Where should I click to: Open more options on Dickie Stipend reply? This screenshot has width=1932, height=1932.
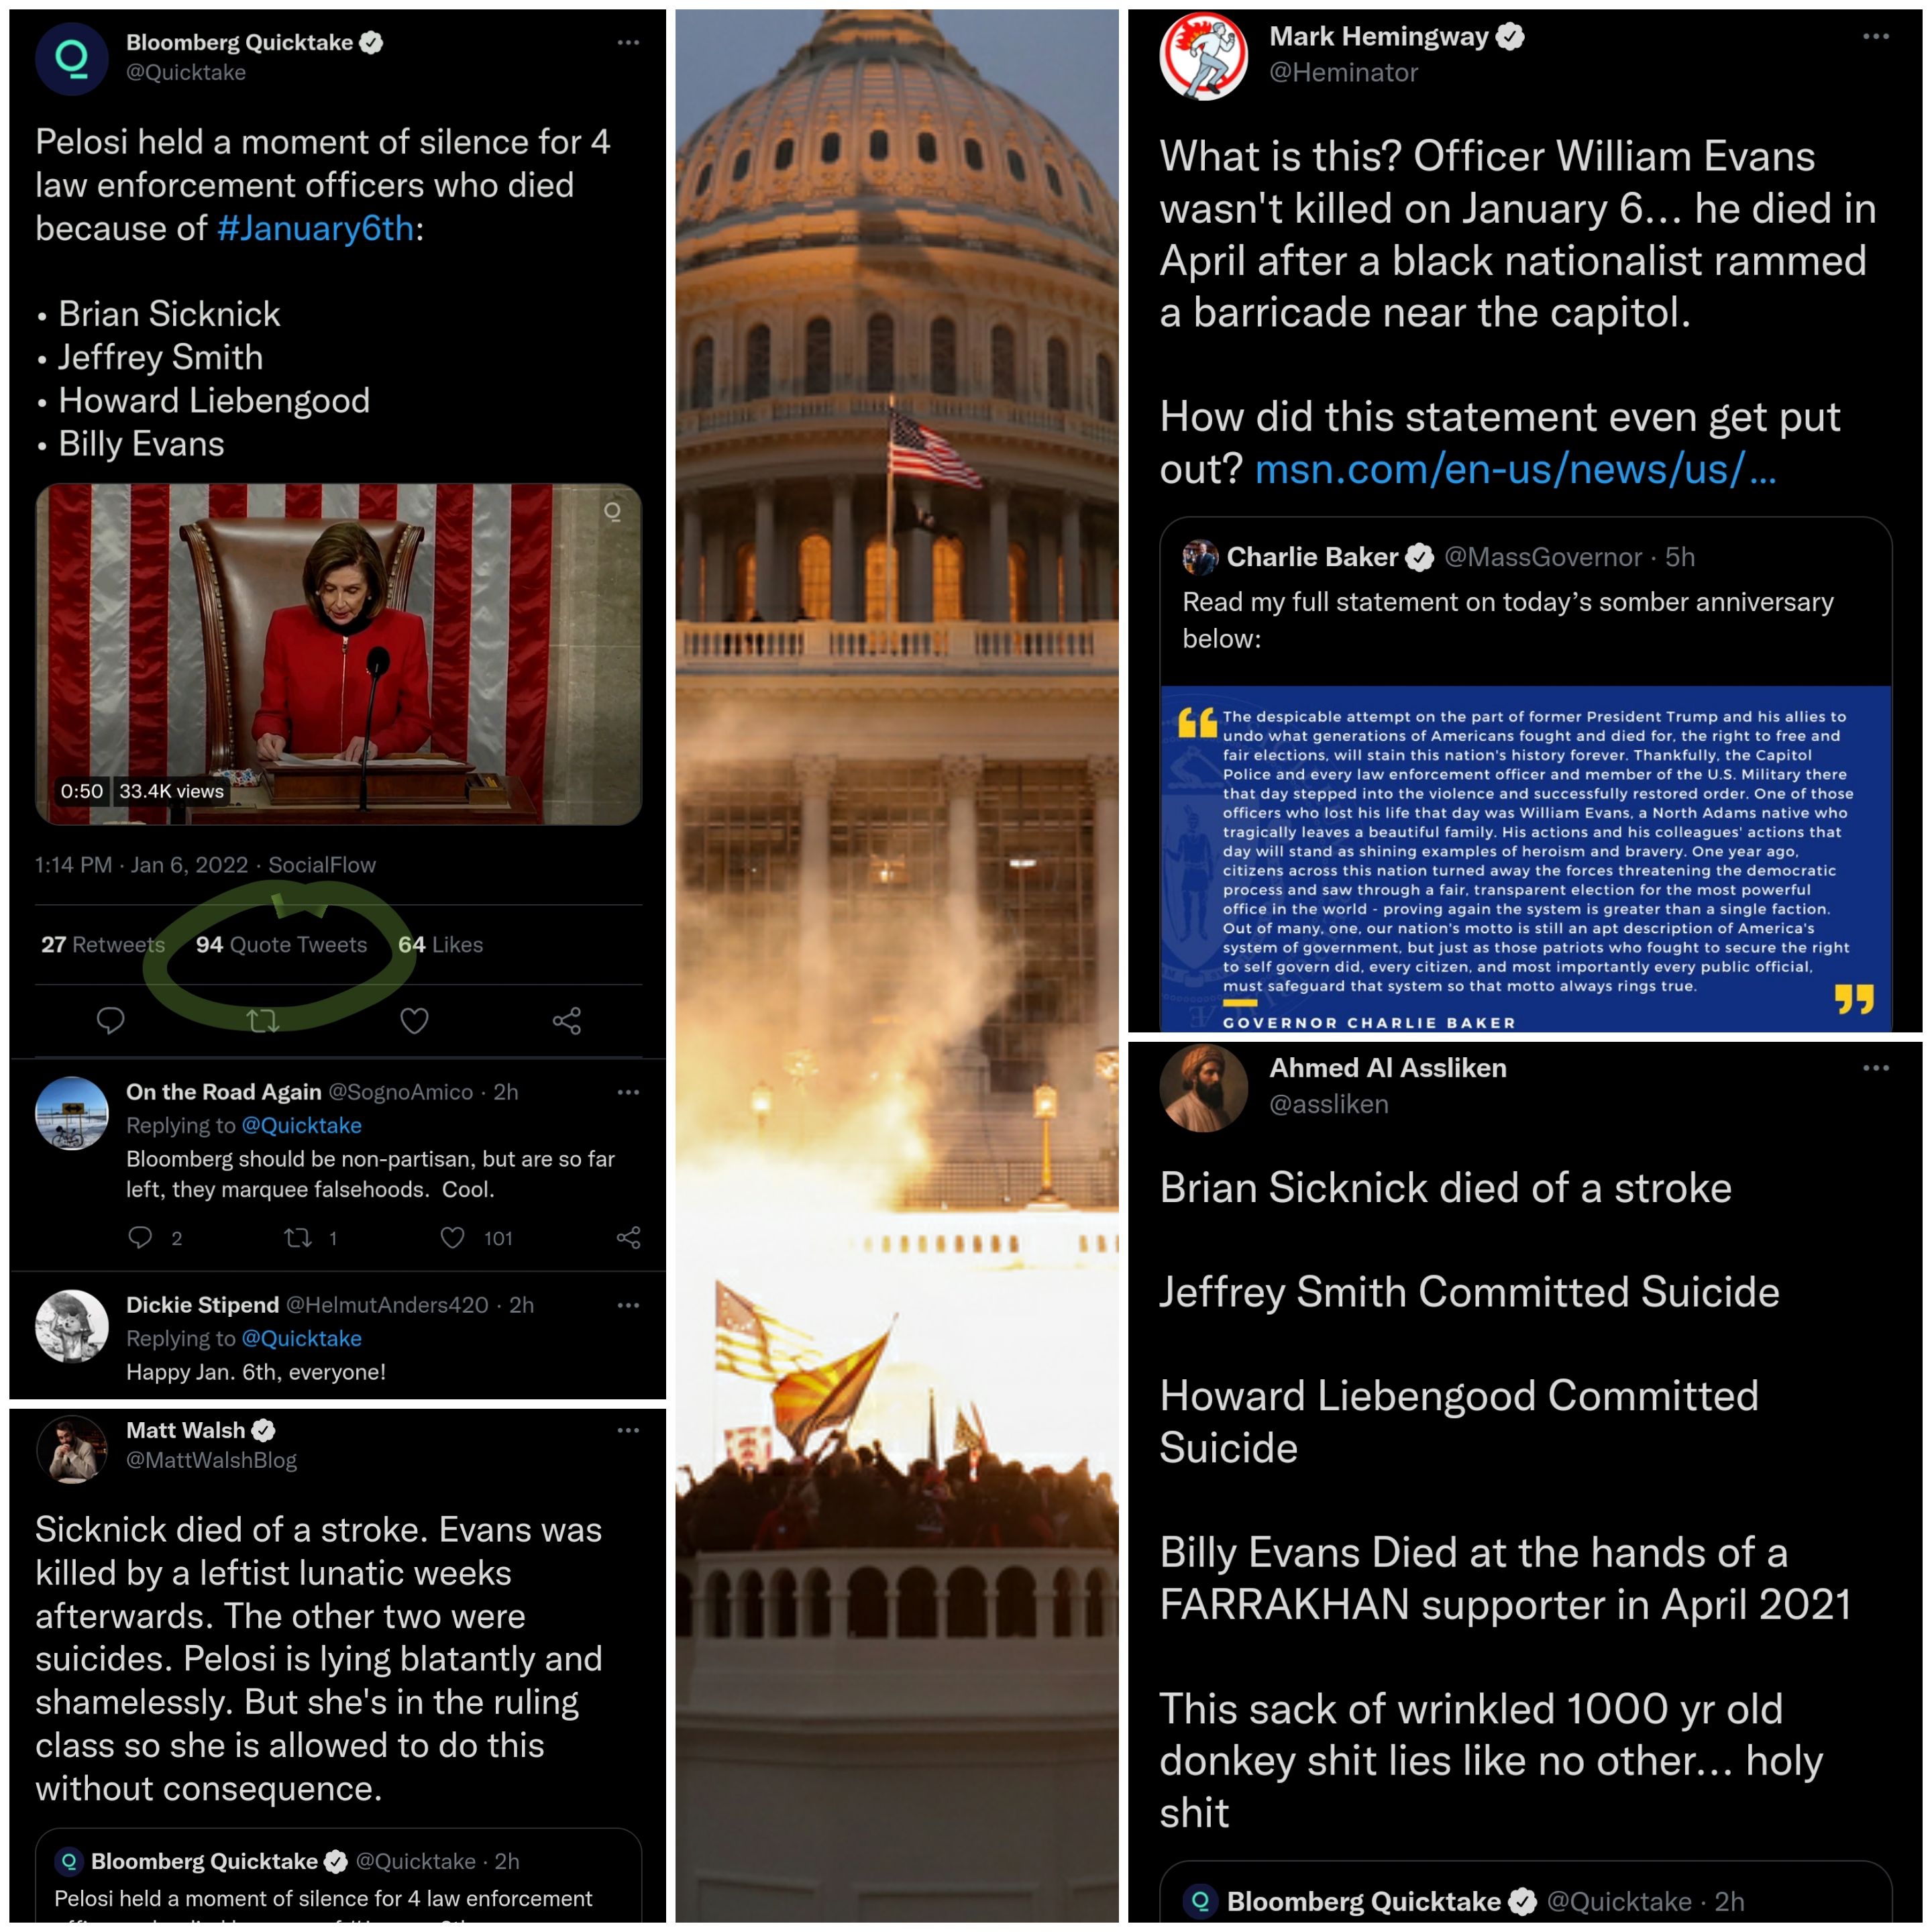[628, 1305]
